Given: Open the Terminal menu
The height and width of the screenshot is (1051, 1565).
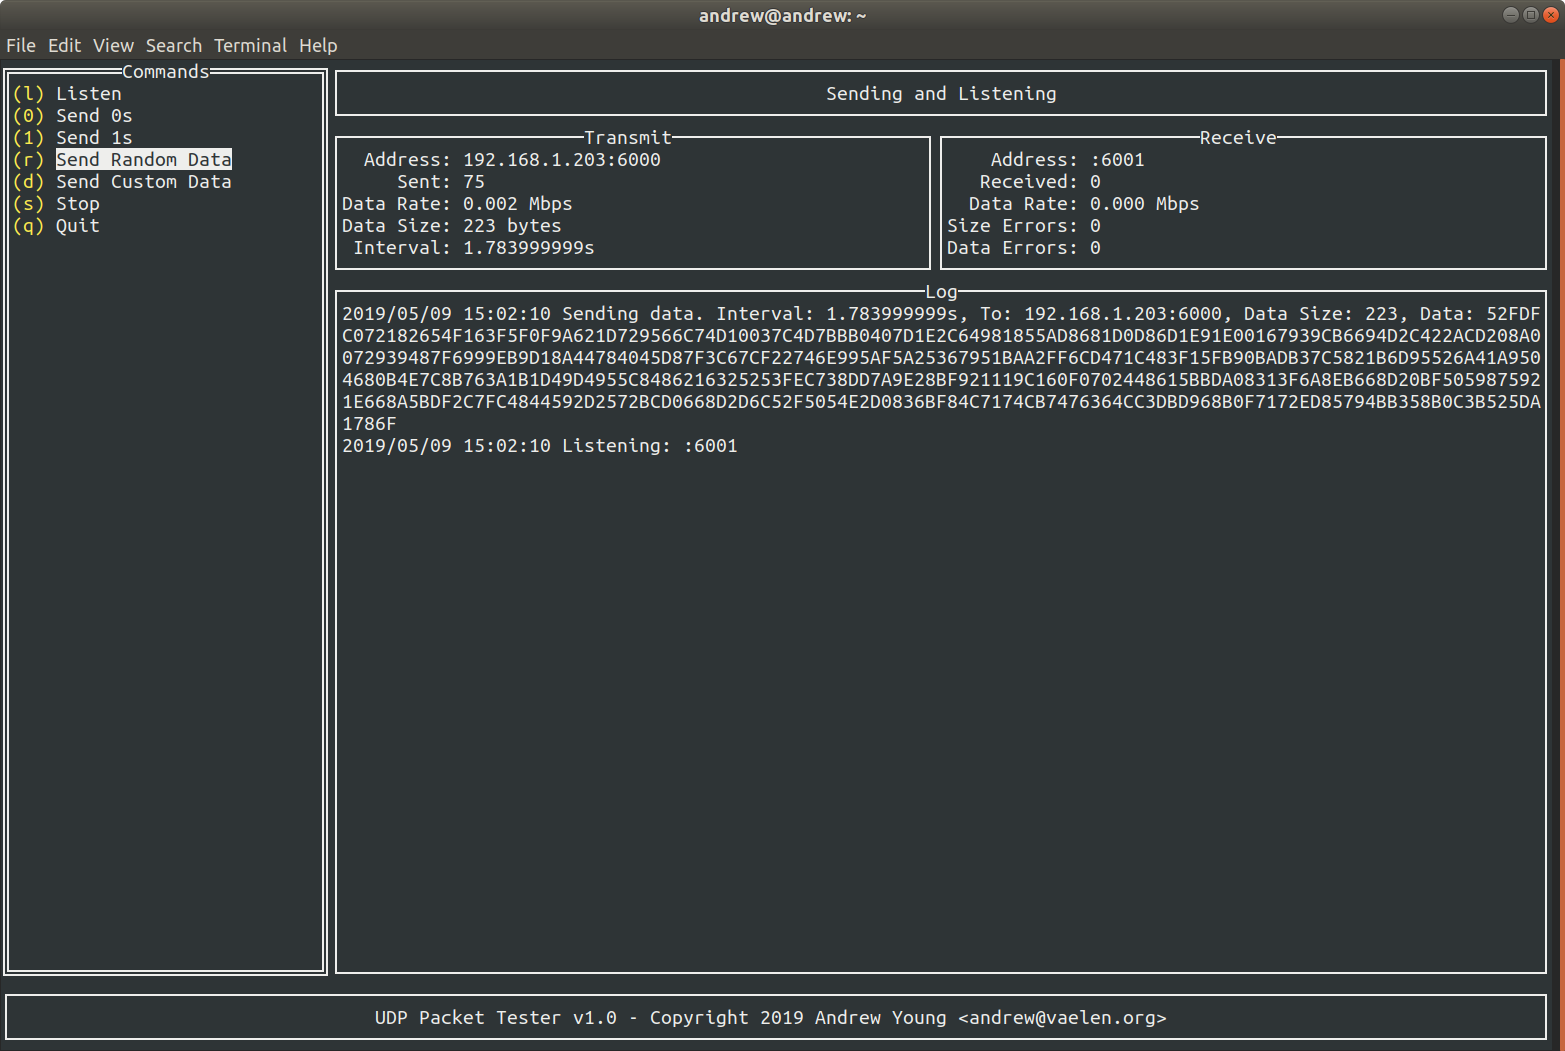Looking at the screenshot, I should pyautogui.click(x=250, y=45).
